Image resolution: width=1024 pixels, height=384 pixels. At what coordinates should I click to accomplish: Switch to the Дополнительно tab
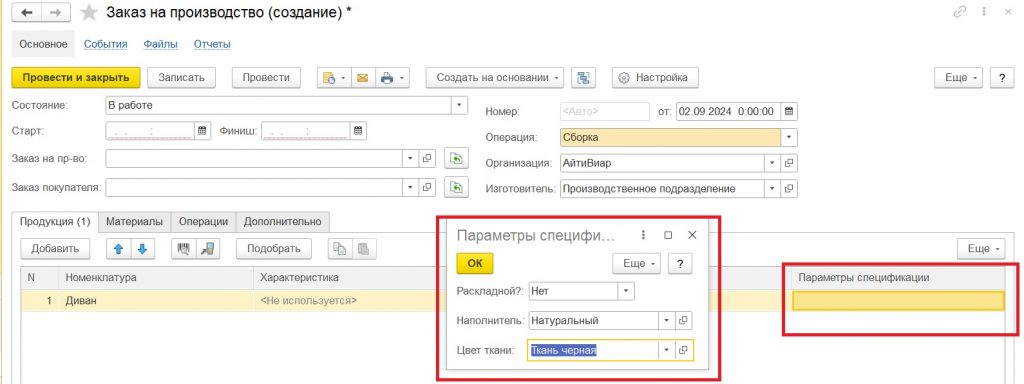(x=283, y=221)
